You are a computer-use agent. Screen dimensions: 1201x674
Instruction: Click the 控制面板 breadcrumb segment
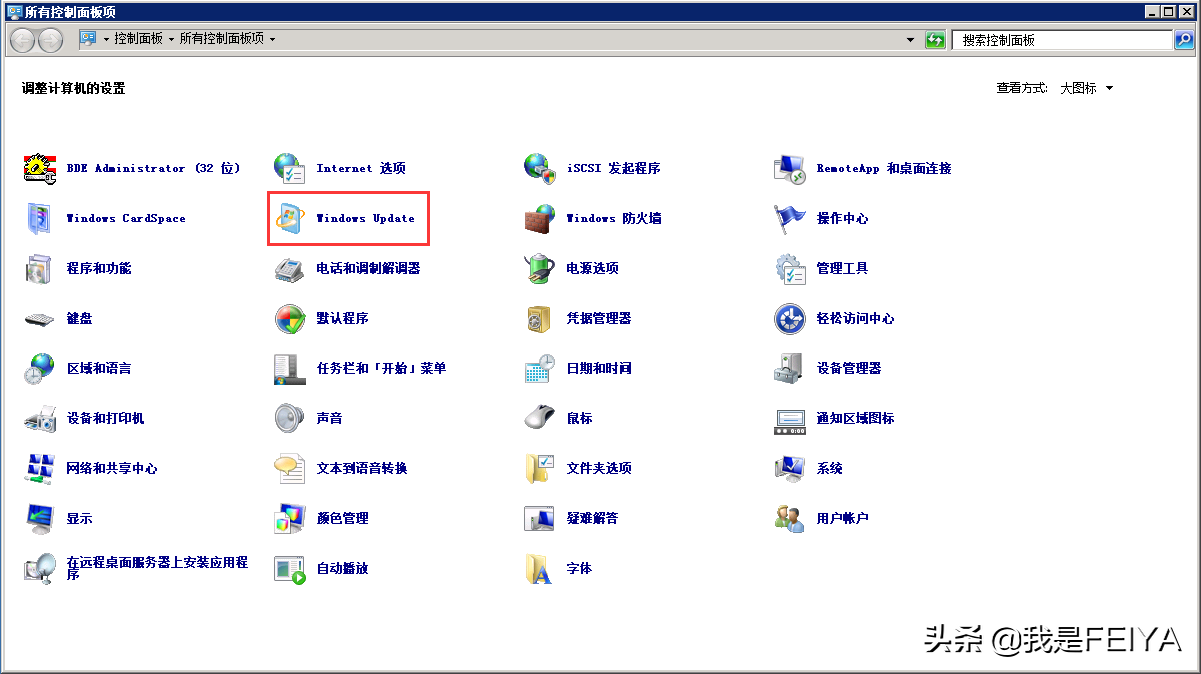[x=139, y=39]
